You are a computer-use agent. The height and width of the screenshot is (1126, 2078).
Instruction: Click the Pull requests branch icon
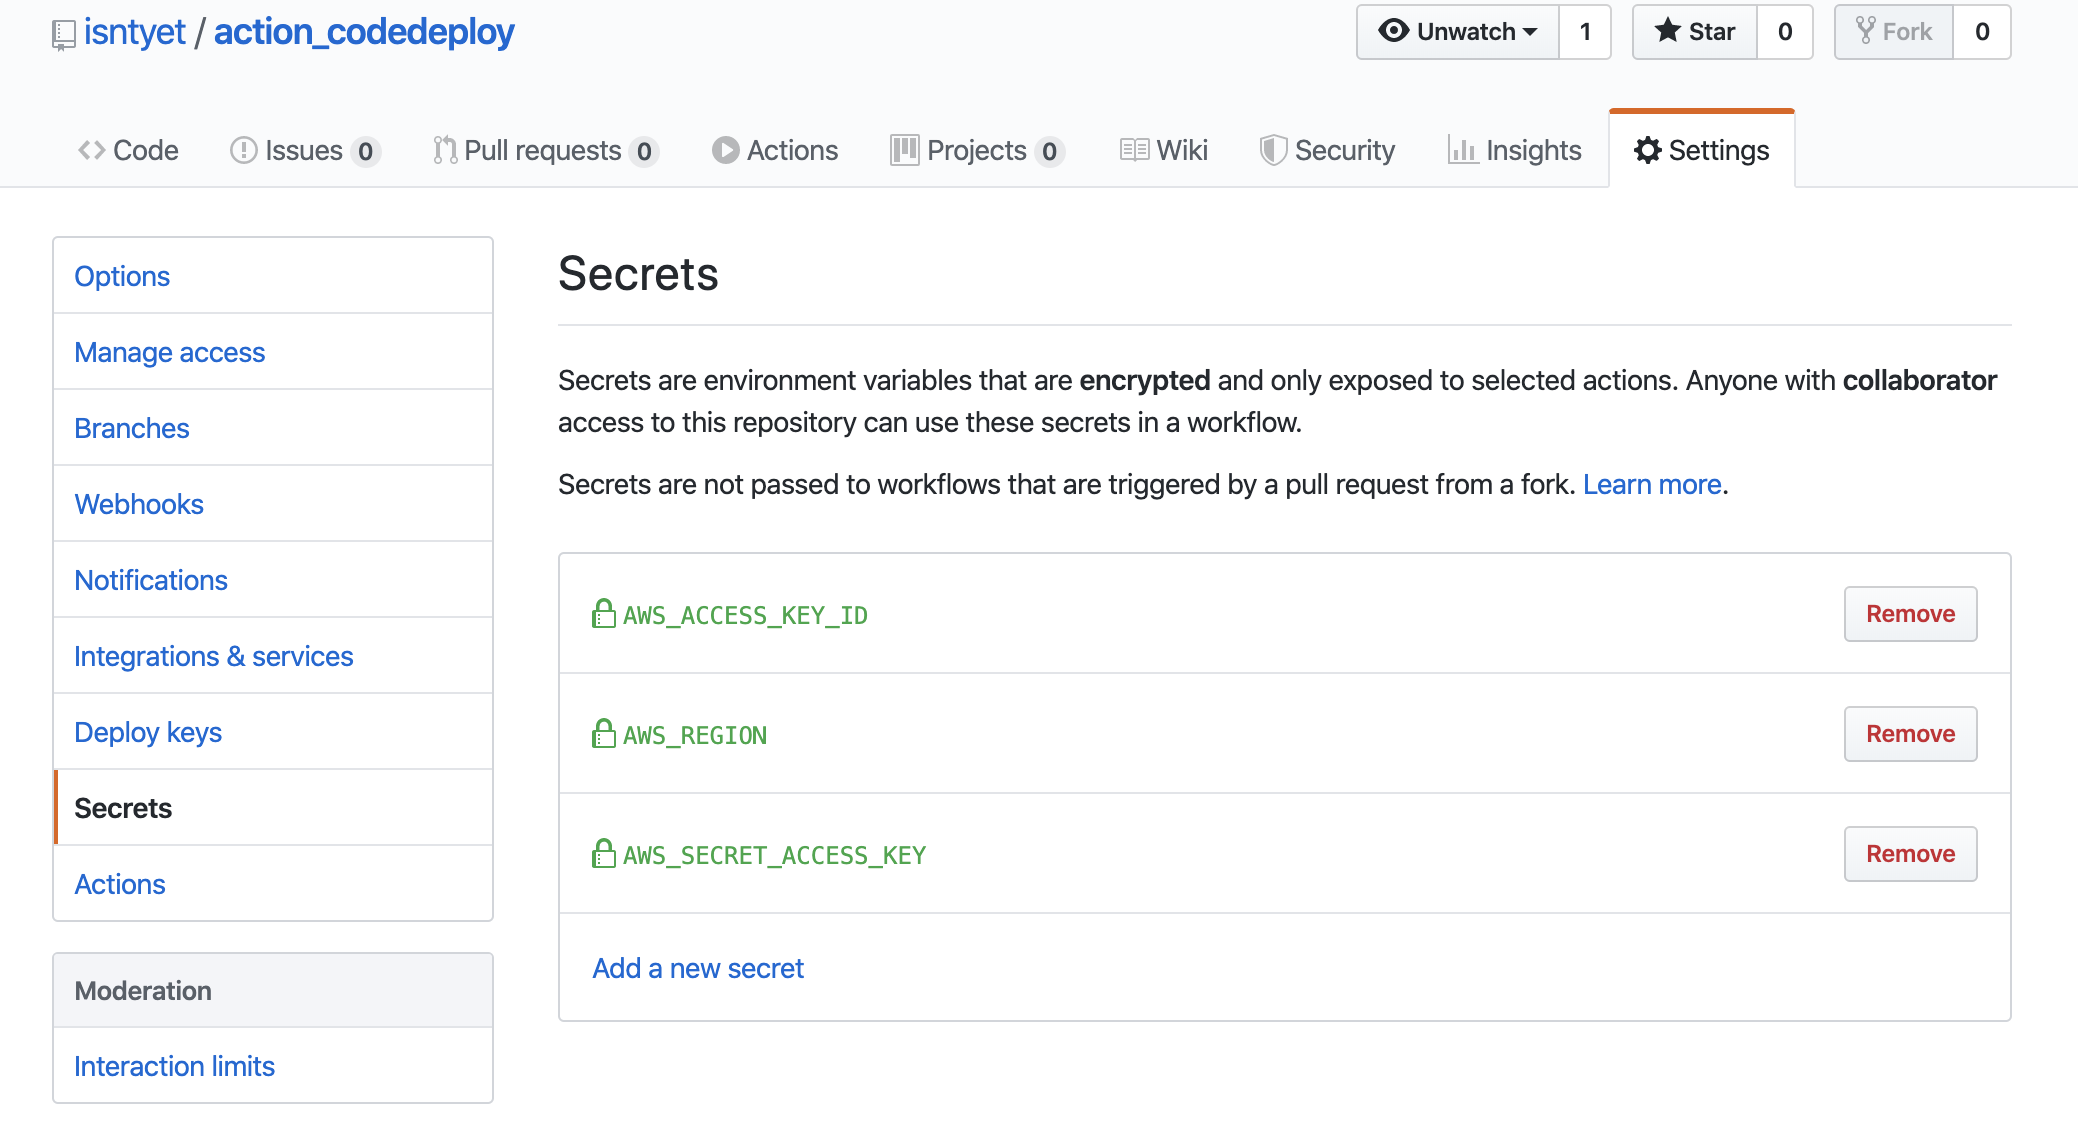click(x=445, y=150)
